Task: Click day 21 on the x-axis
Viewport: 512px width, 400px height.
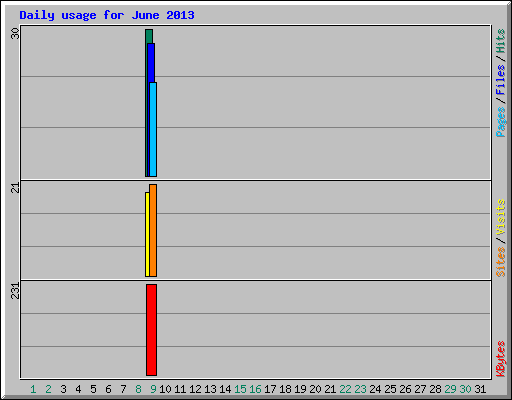Action: coord(330,389)
